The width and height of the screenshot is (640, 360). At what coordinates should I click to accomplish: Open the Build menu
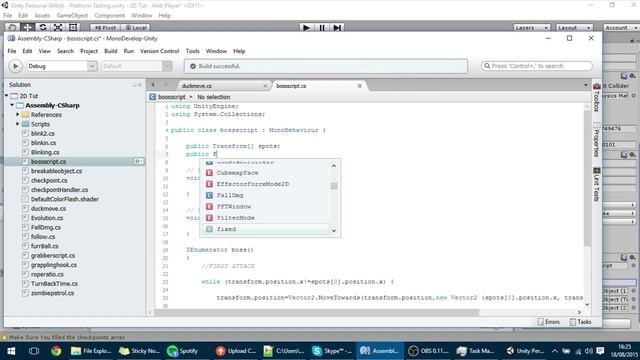coord(111,51)
